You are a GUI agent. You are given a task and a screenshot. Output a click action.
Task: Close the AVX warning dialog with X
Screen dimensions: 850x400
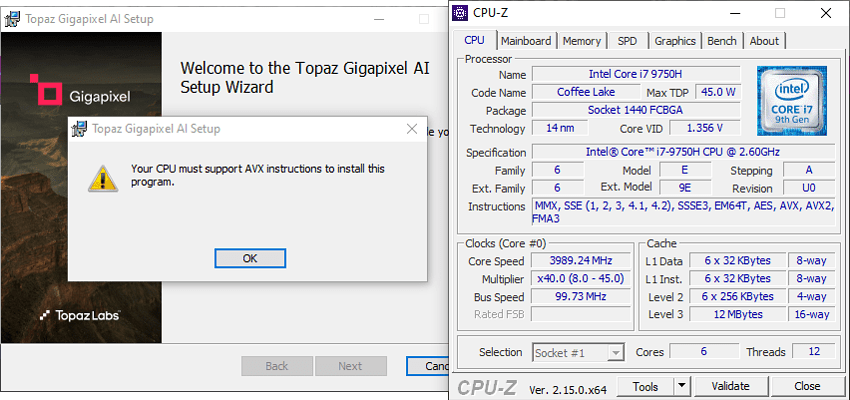click(412, 129)
